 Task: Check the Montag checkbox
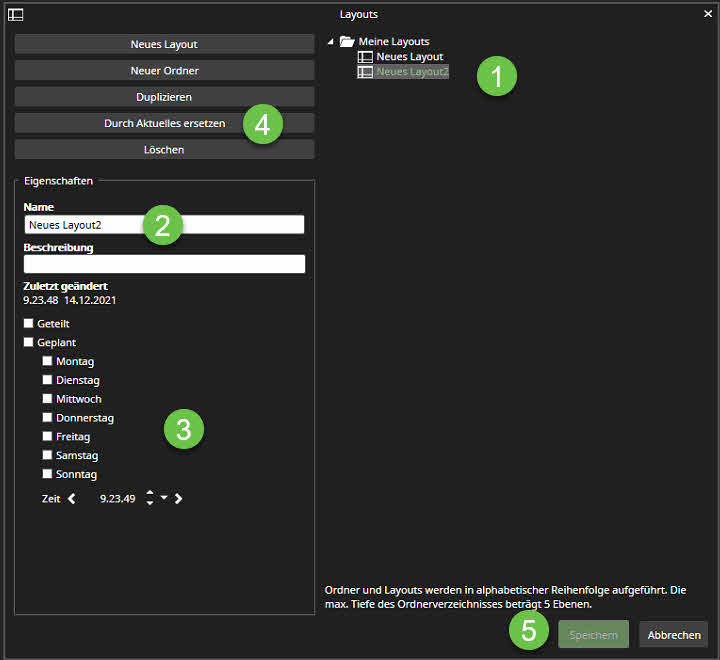tap(47, 361)
